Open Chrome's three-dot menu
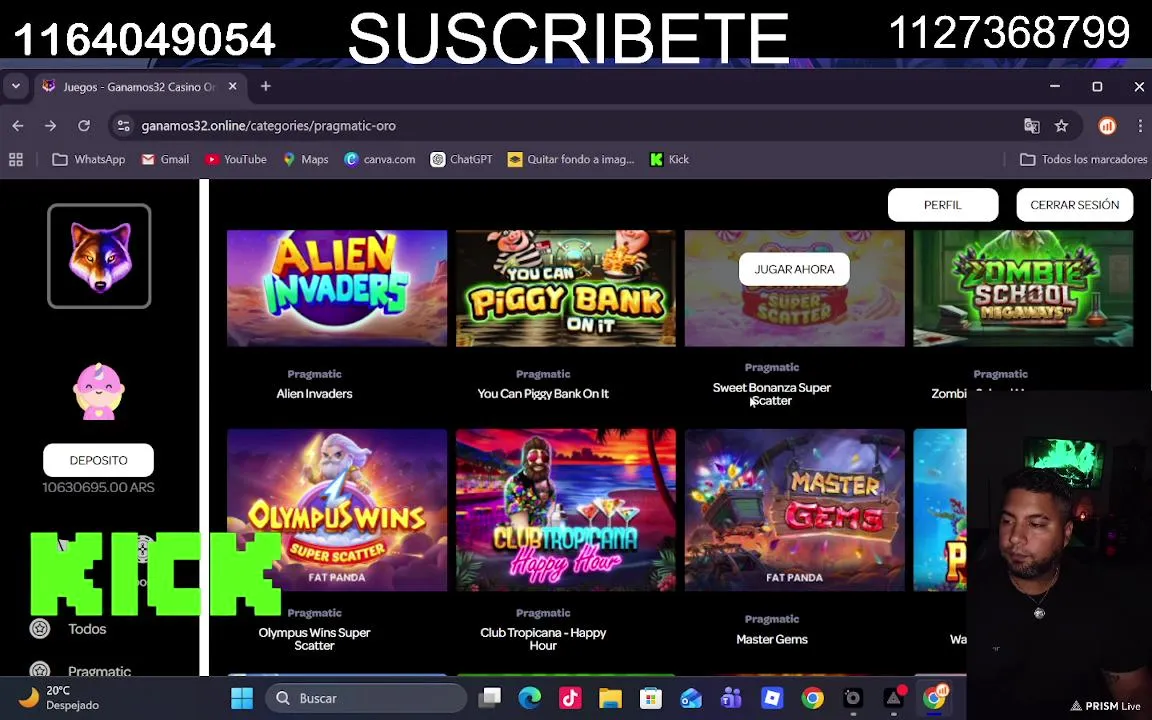The image size is (1152, 720). coord(1140,126)
